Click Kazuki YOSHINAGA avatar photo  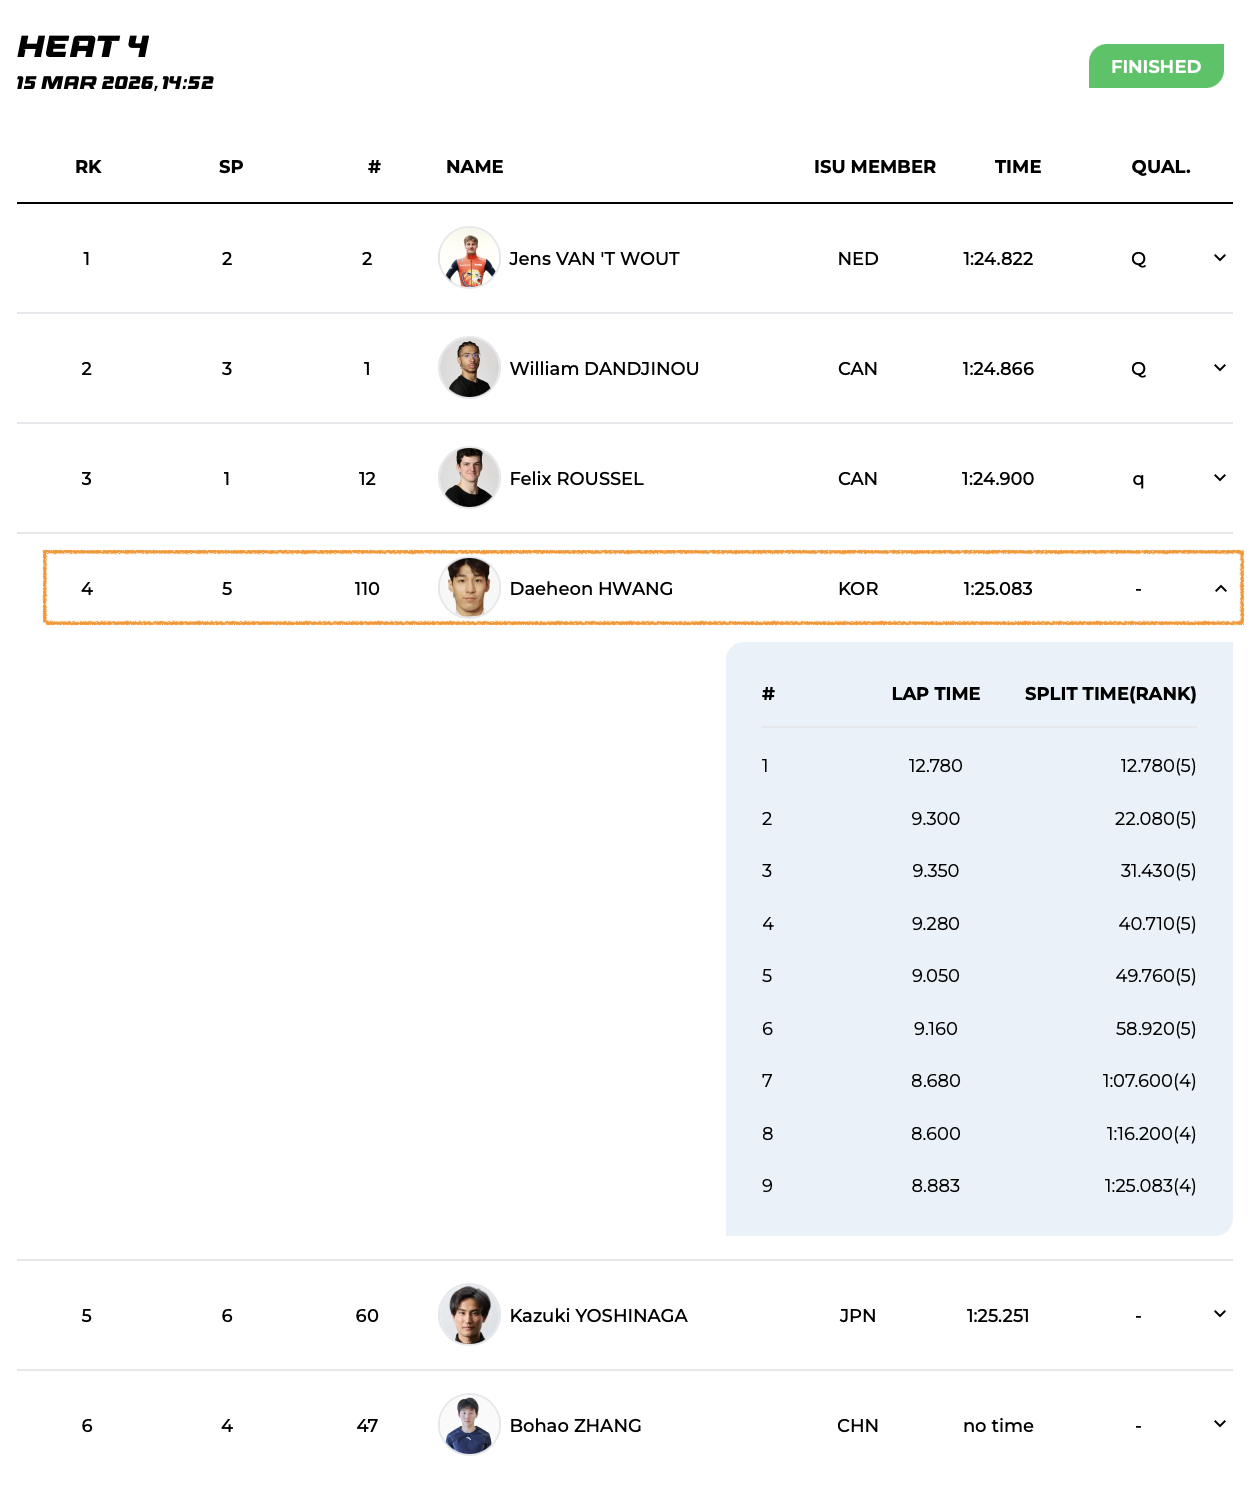(469, 1315)
